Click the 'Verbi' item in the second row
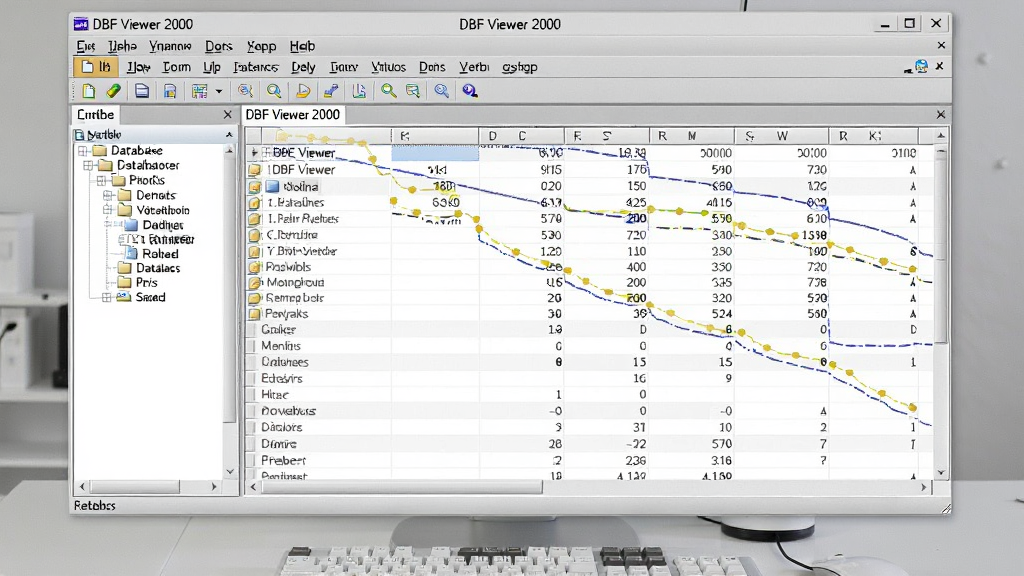Image resolution: width=1024 pixels, height=576 pixels. pos(473,67)
